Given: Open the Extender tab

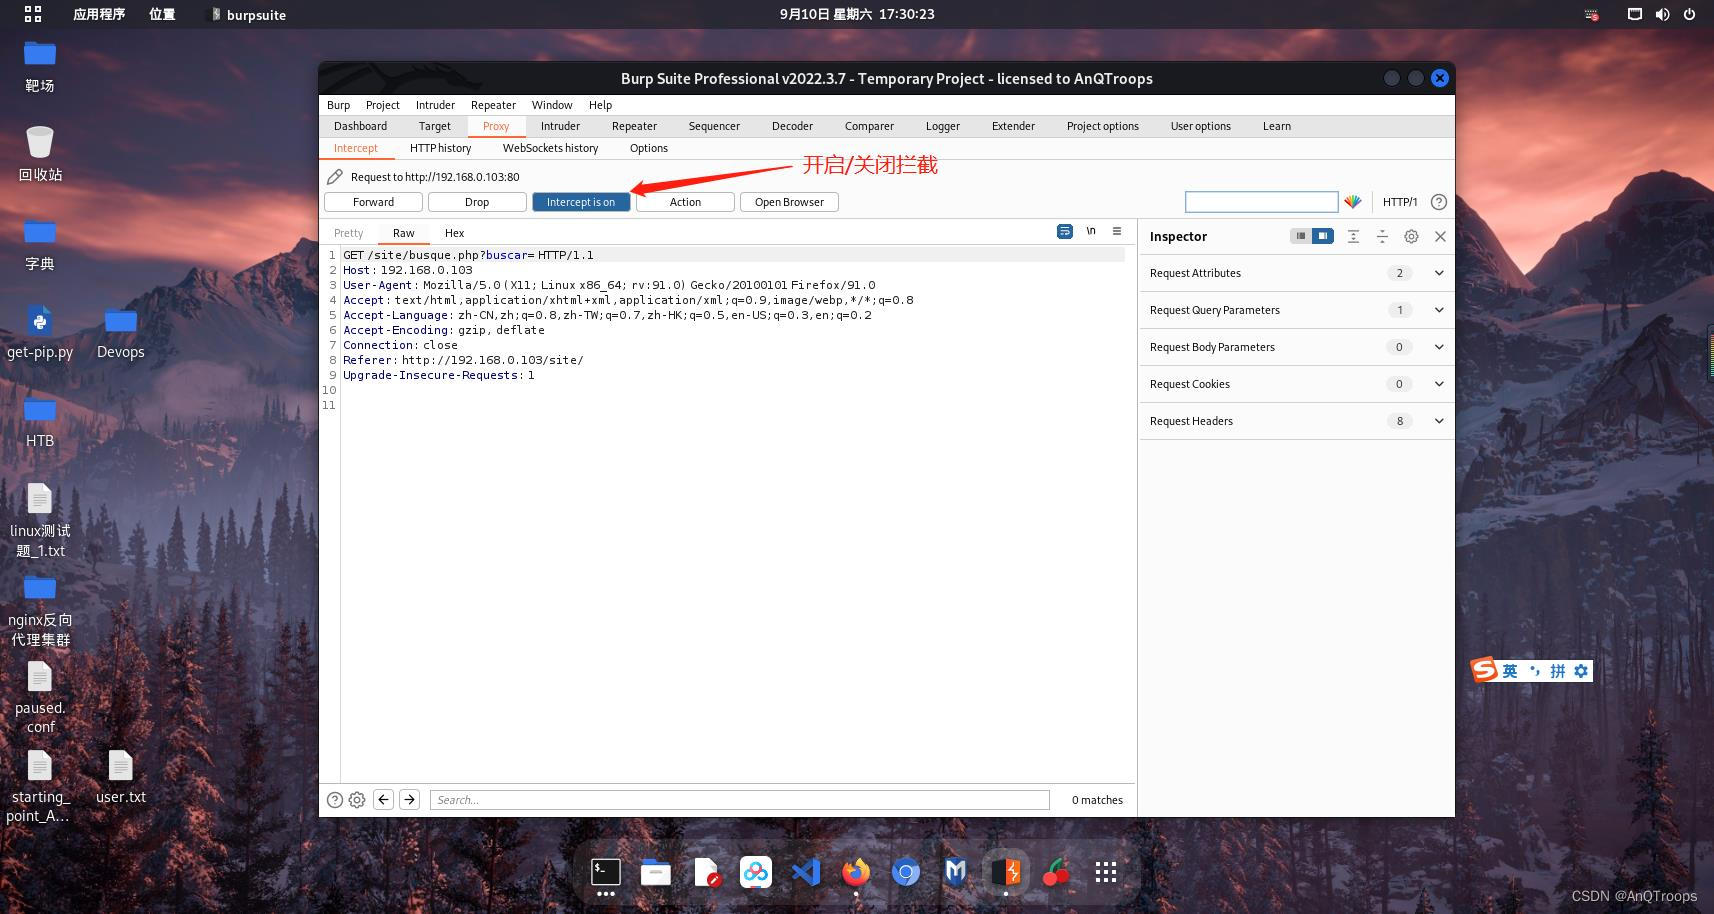Looking at the screenshot, I should (1013, 126).
